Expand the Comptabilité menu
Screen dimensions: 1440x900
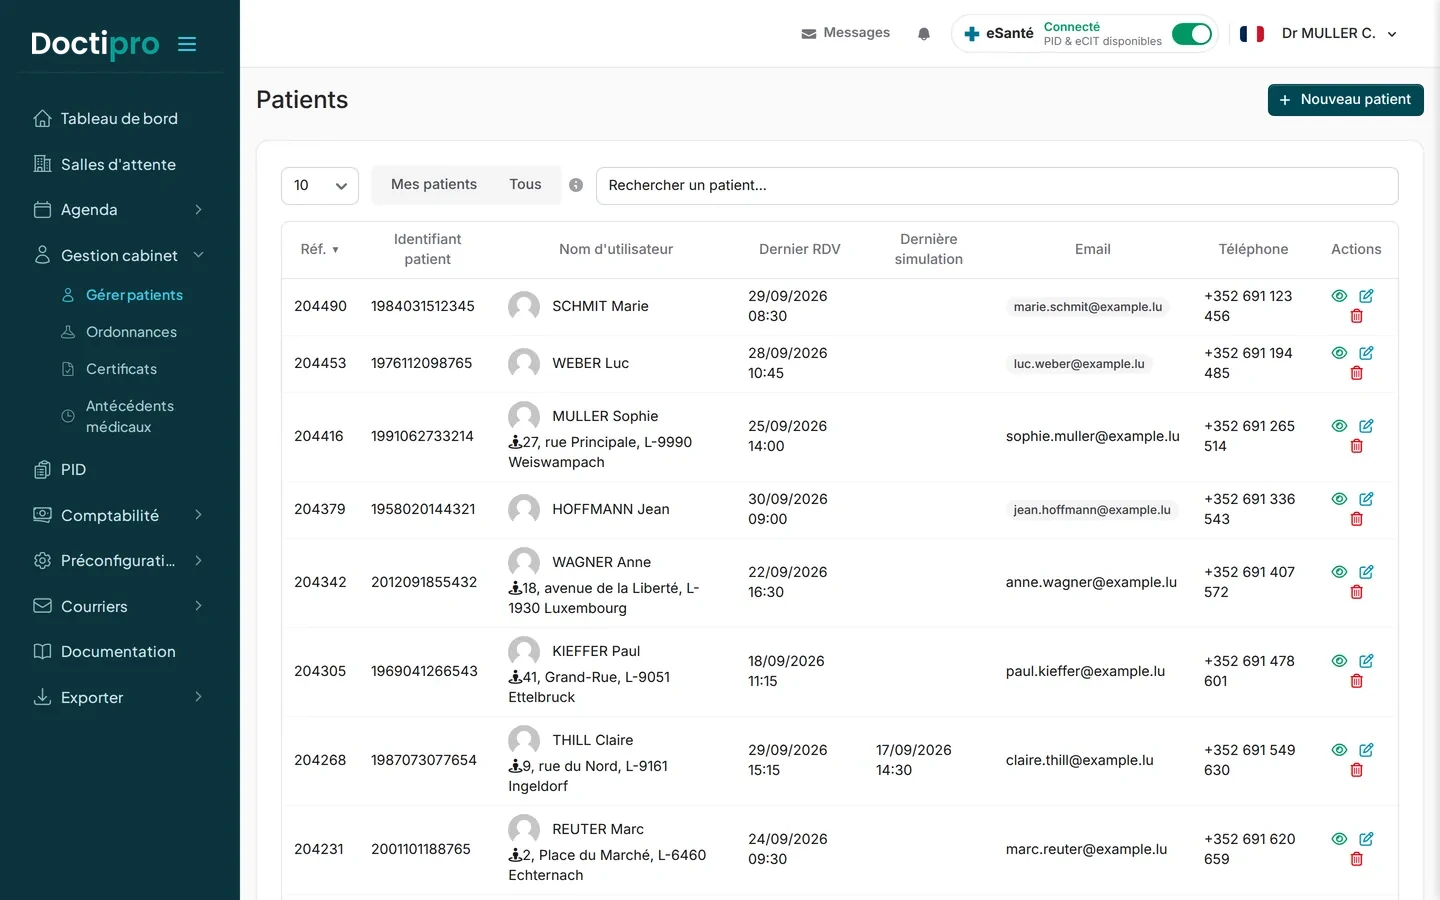coord(120,516)
